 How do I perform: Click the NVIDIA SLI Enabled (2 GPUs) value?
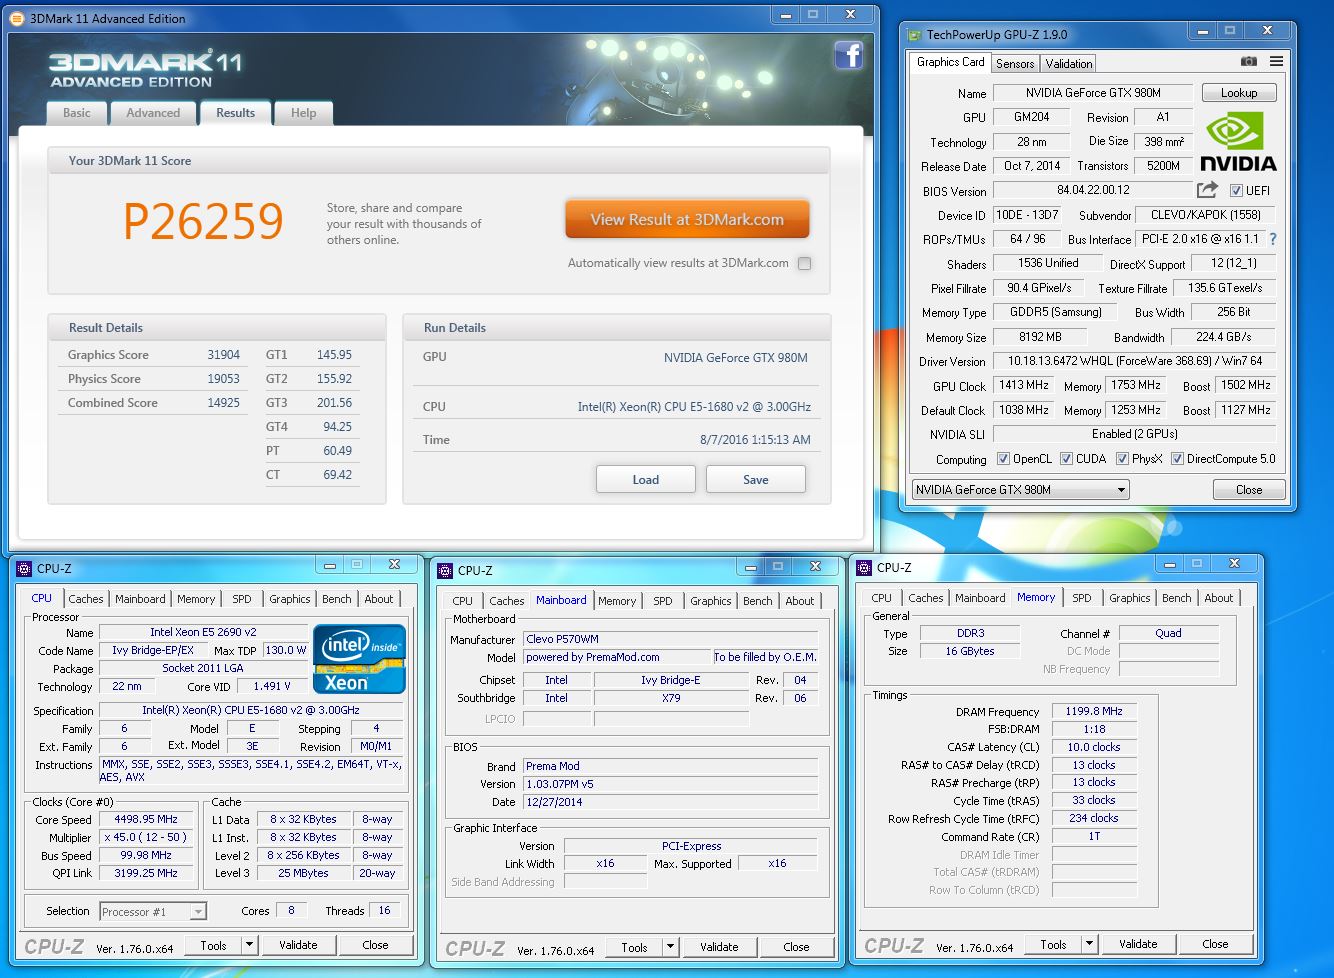point(1135,434)
